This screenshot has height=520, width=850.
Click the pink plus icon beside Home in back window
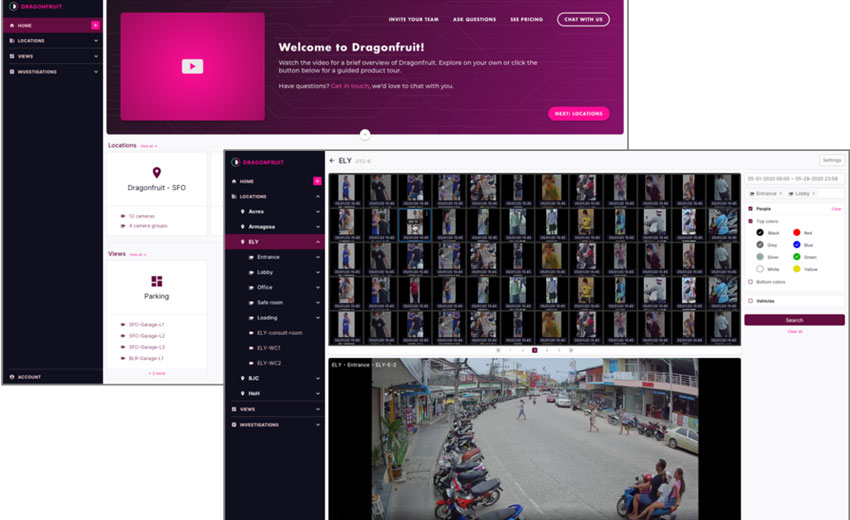coord(95,25)
